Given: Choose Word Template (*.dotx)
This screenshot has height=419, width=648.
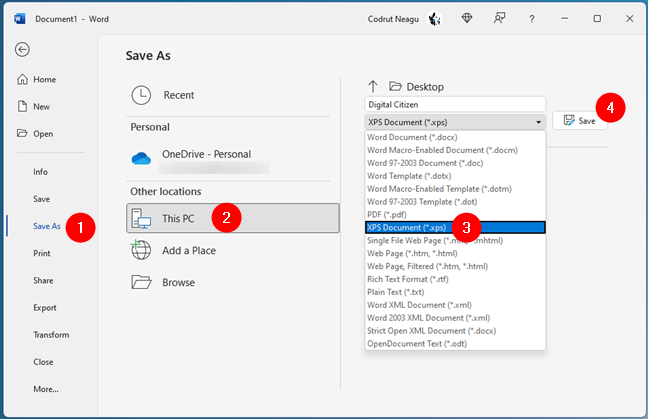Looking at the screenshot, I should point(455,176).
